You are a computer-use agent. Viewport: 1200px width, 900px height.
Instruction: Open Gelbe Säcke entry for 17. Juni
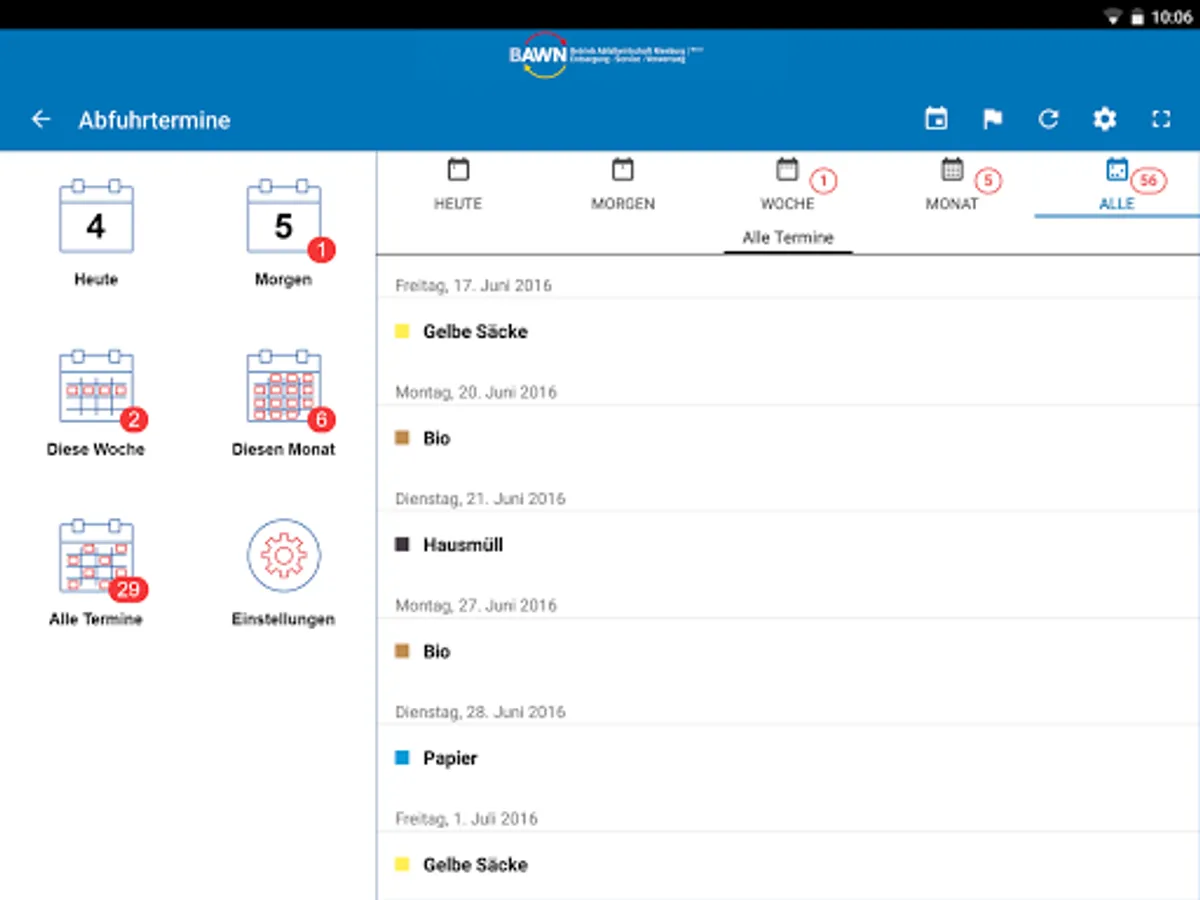coord(788,331)
